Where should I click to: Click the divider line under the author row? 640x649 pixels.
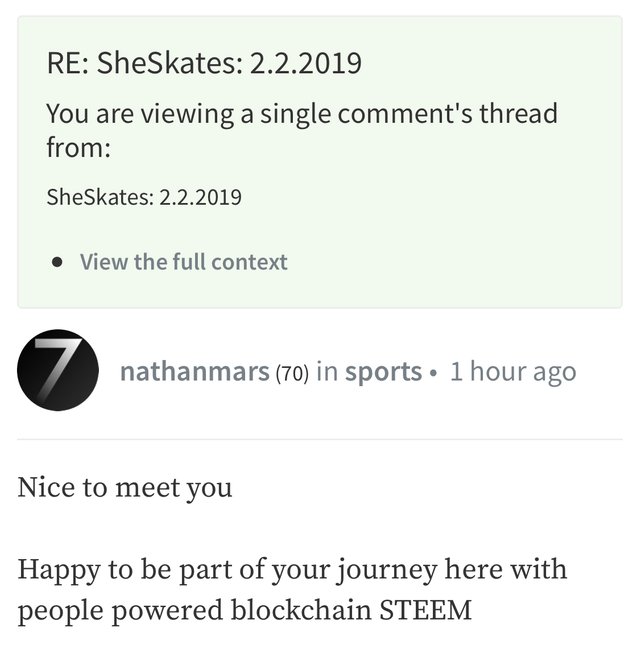320,439
